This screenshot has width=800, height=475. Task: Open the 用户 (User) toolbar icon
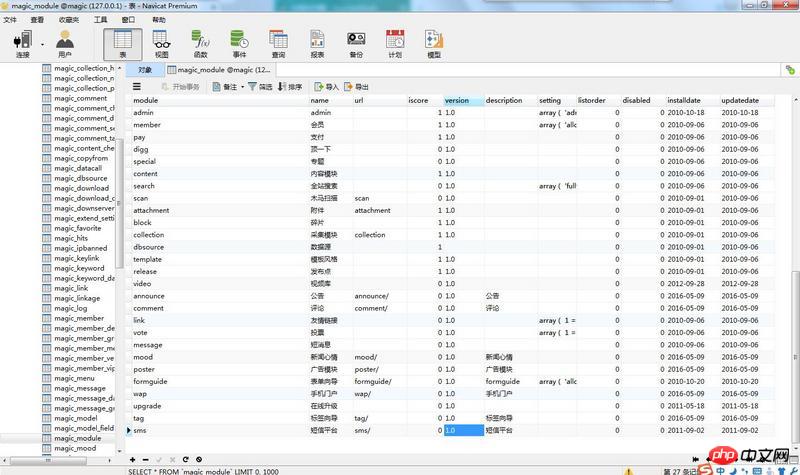pyautogui.click(x=65, y=44)
